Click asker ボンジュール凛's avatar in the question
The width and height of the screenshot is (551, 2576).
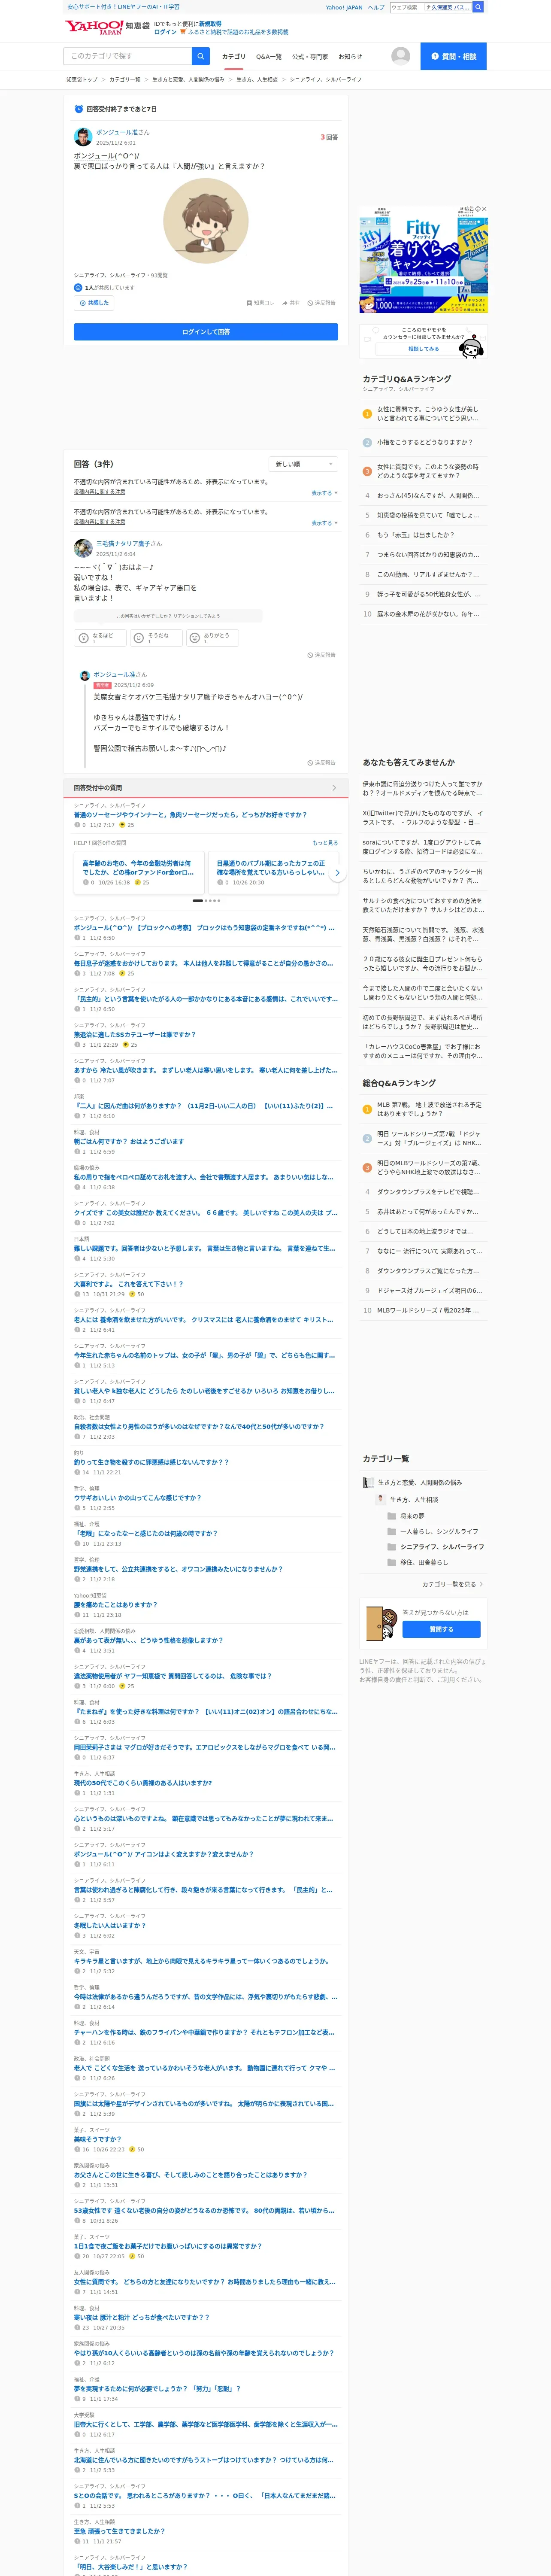point(83,137)
